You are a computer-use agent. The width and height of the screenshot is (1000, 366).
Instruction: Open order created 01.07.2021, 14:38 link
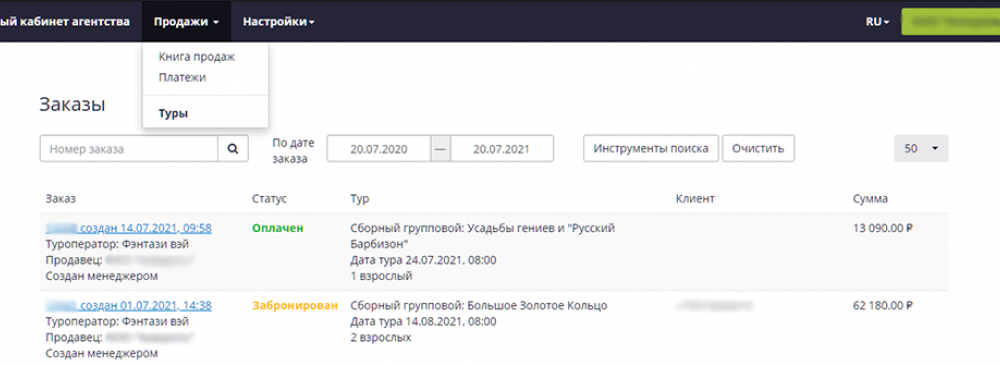[x=129, y=305]
